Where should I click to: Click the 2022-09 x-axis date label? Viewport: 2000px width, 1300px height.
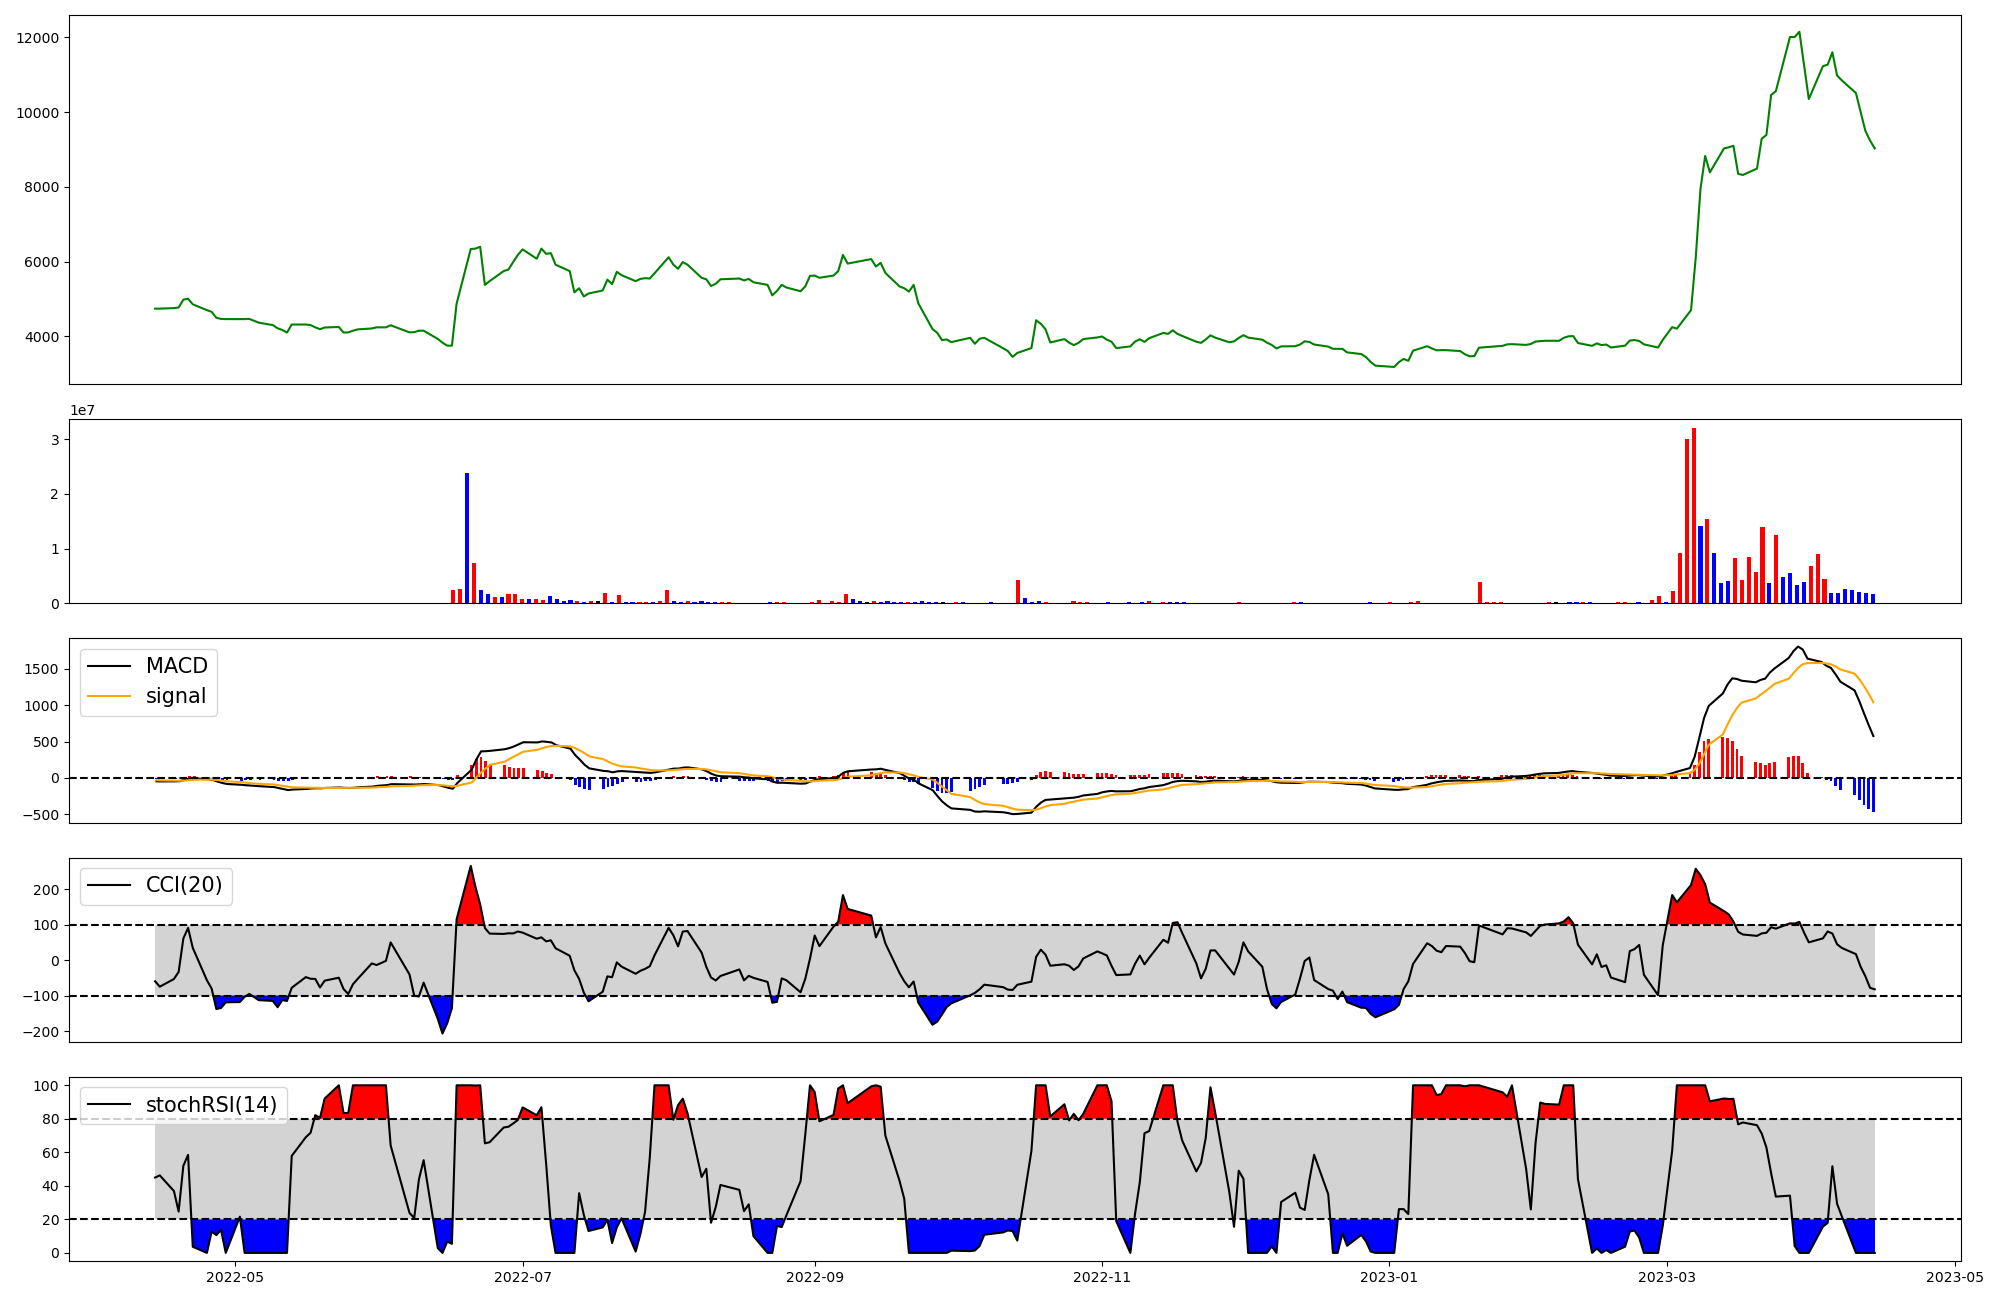point(814,1277)
